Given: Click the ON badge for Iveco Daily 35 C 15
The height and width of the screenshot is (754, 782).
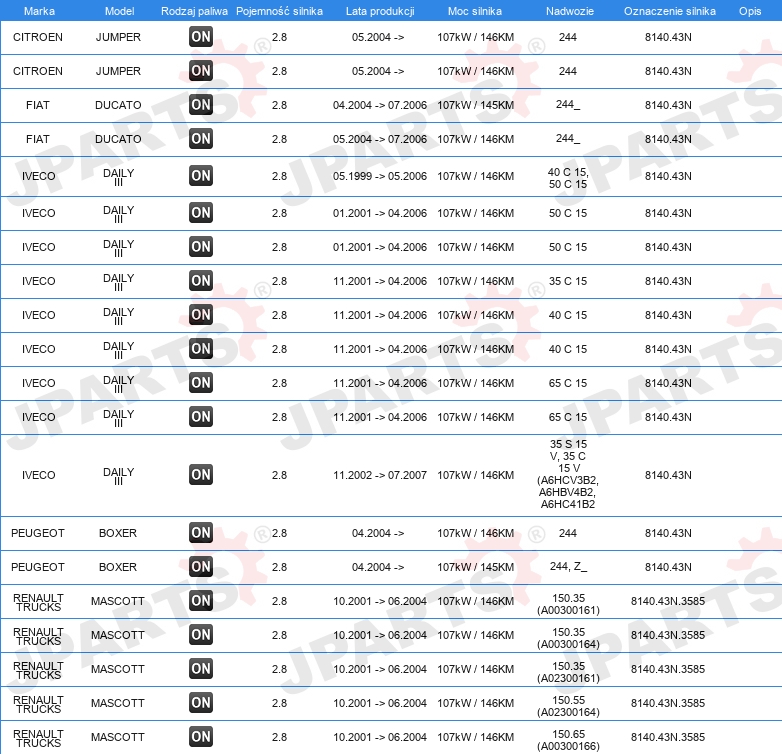Looking at the screenshot, I should pyautogui.click(x=200, y=281).
